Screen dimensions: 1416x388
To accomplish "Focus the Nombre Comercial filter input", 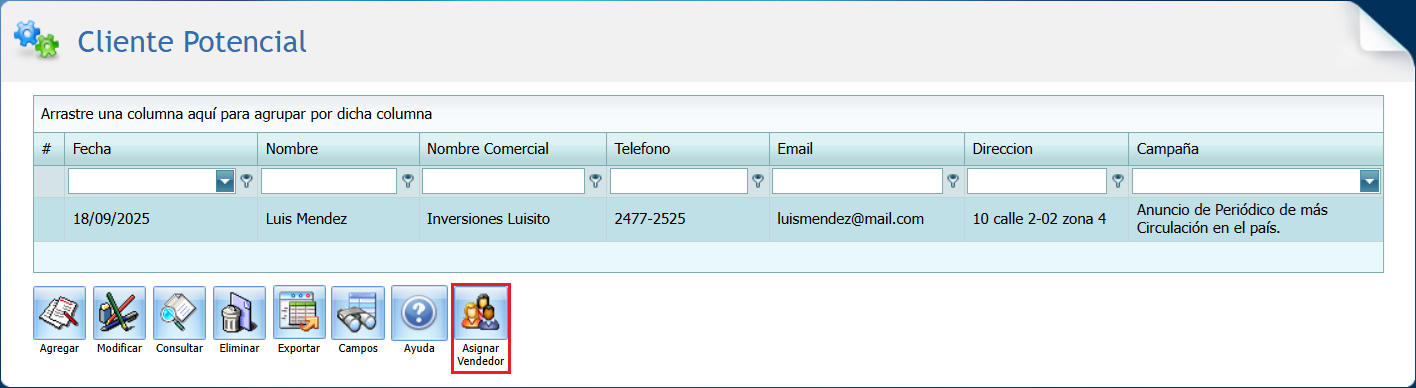I will (503, 181).
